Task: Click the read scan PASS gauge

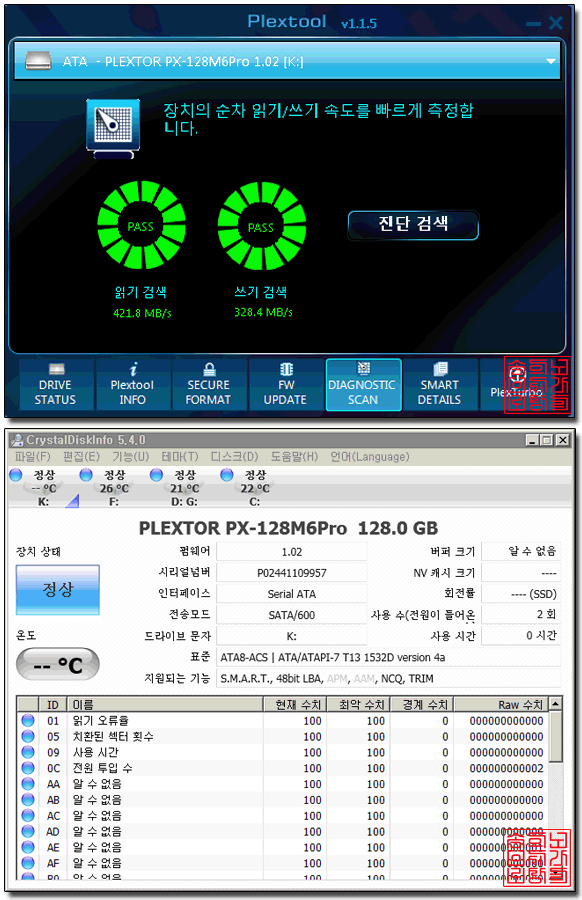Action: coord(141,225)
